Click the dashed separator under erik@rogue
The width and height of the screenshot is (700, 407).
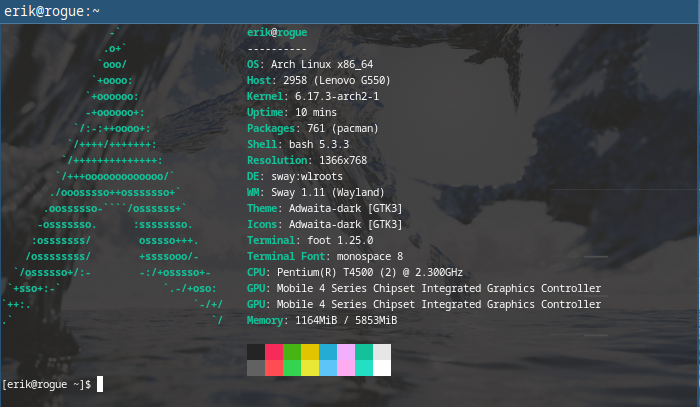(x=277, y=49)
